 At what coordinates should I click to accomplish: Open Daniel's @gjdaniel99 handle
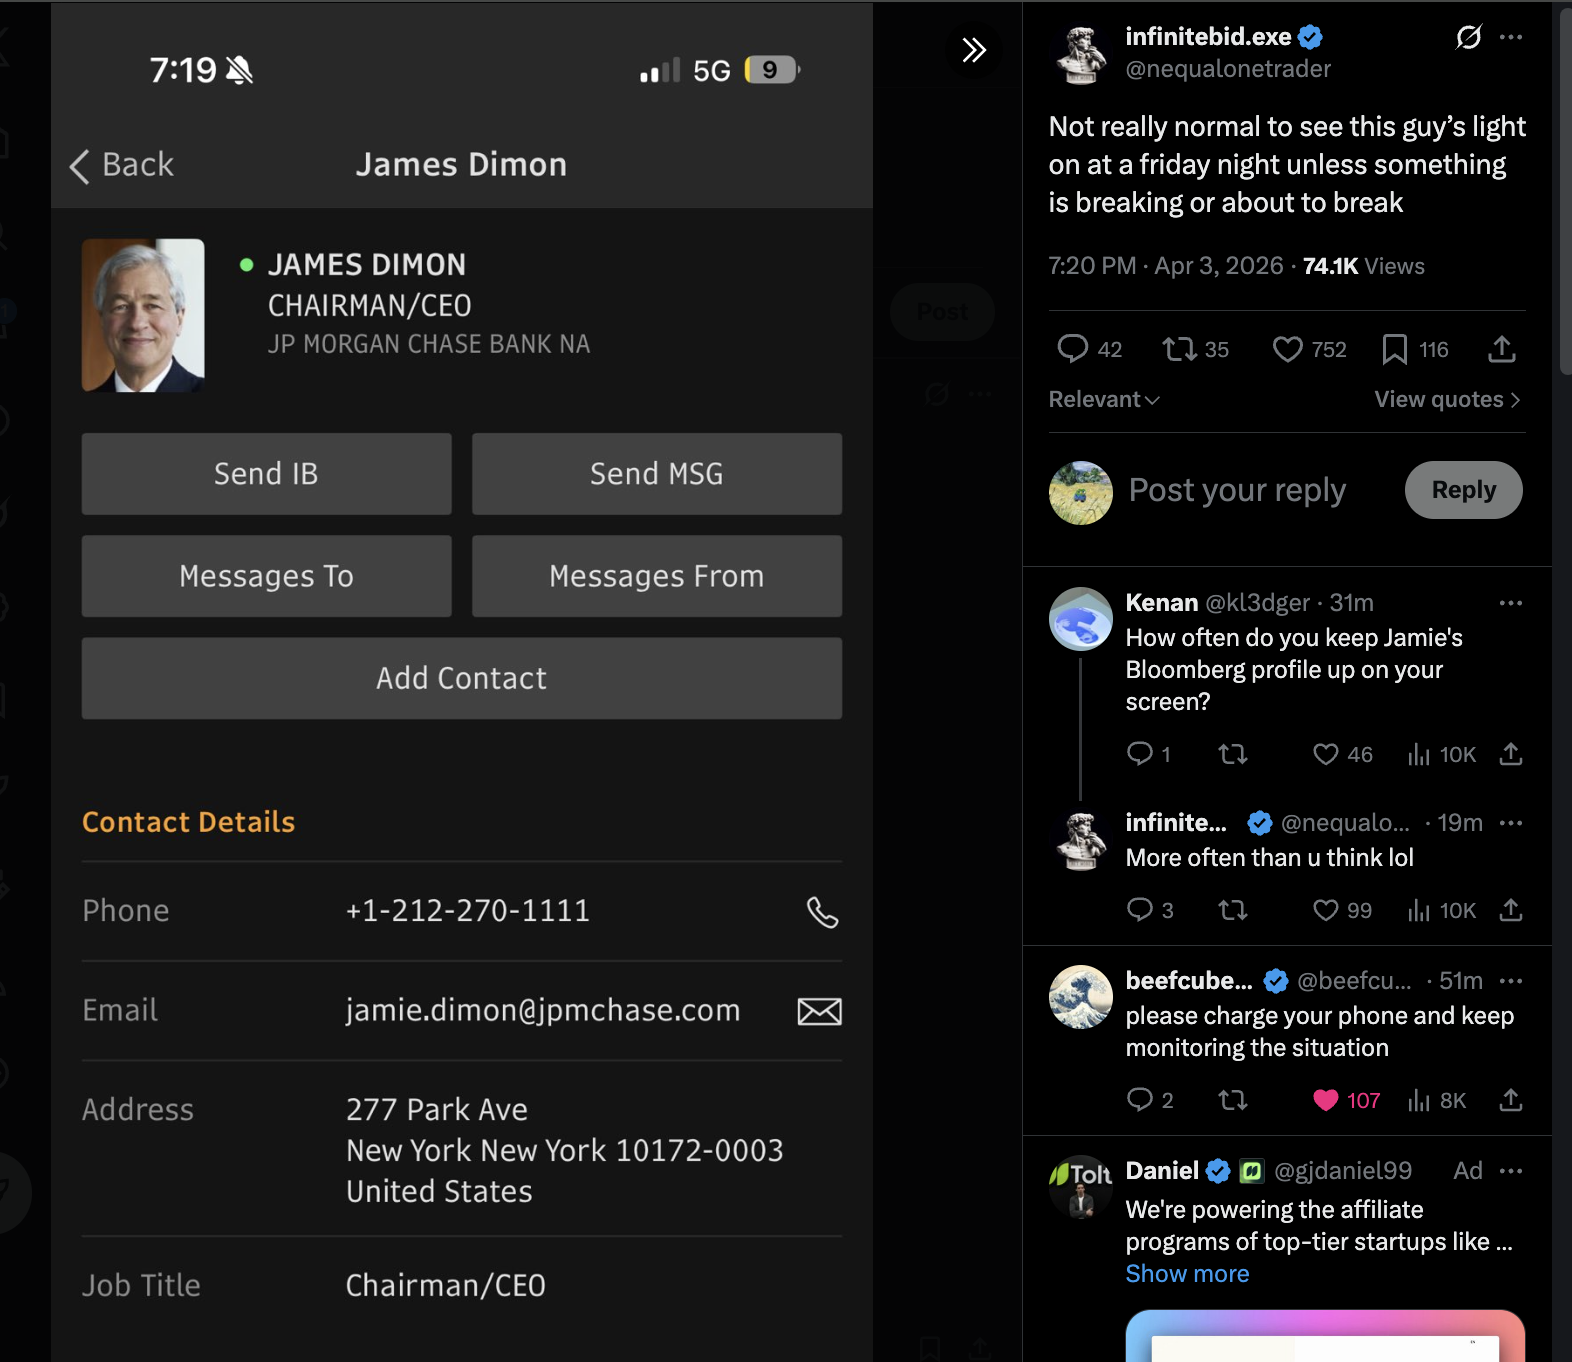coord(1343,1171)
